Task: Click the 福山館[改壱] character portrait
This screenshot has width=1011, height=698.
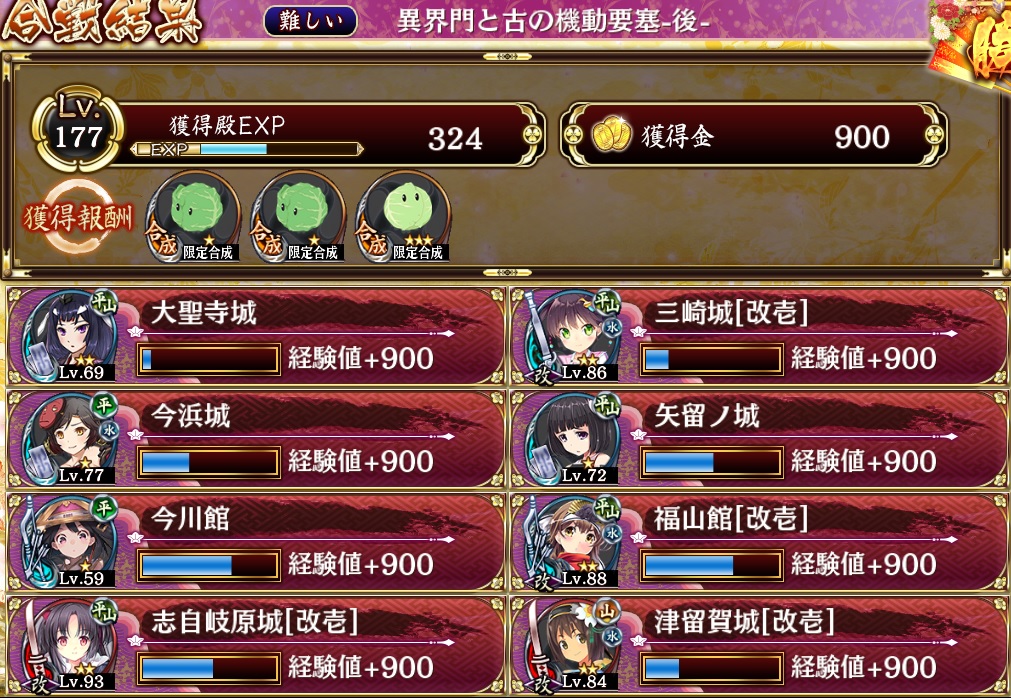Action: click(573, 542)
